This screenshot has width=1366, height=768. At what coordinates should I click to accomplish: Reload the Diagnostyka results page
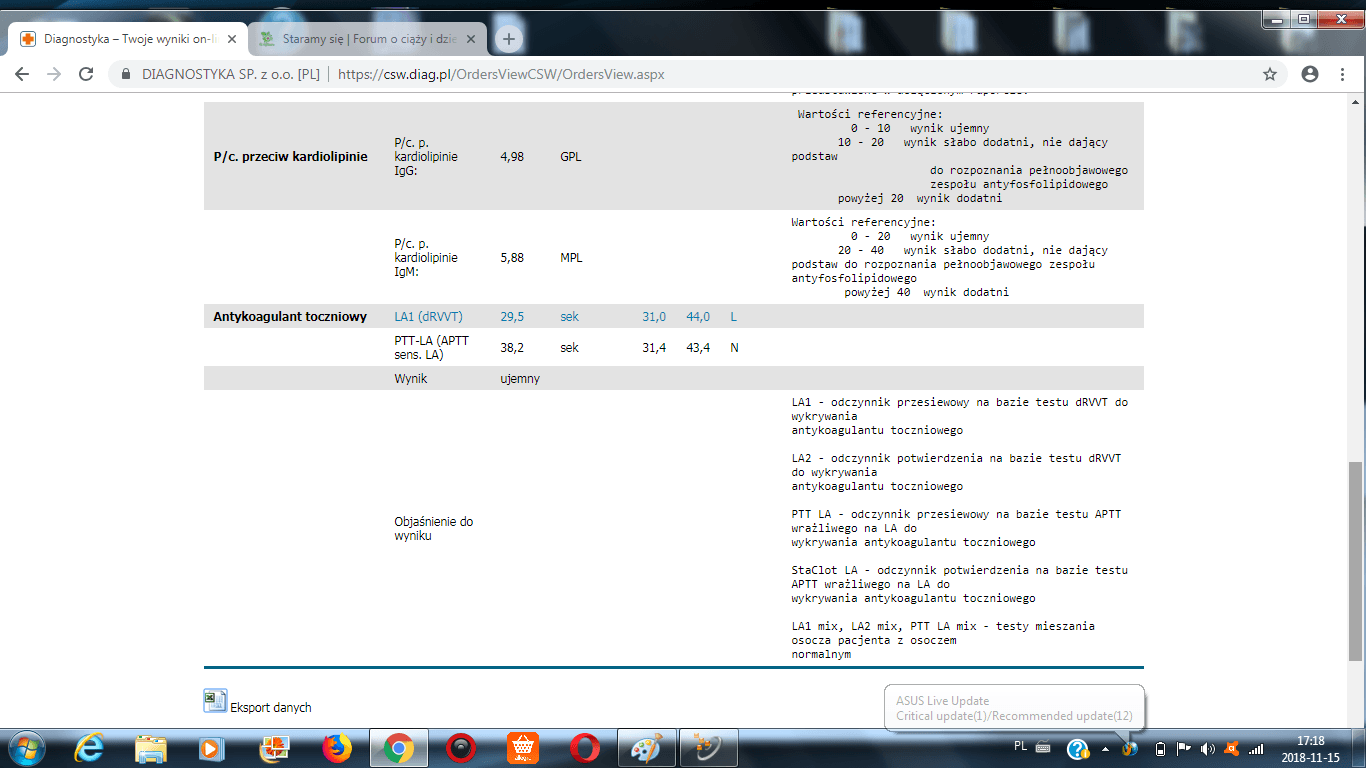pyautogui.click(x=86, y=74)
